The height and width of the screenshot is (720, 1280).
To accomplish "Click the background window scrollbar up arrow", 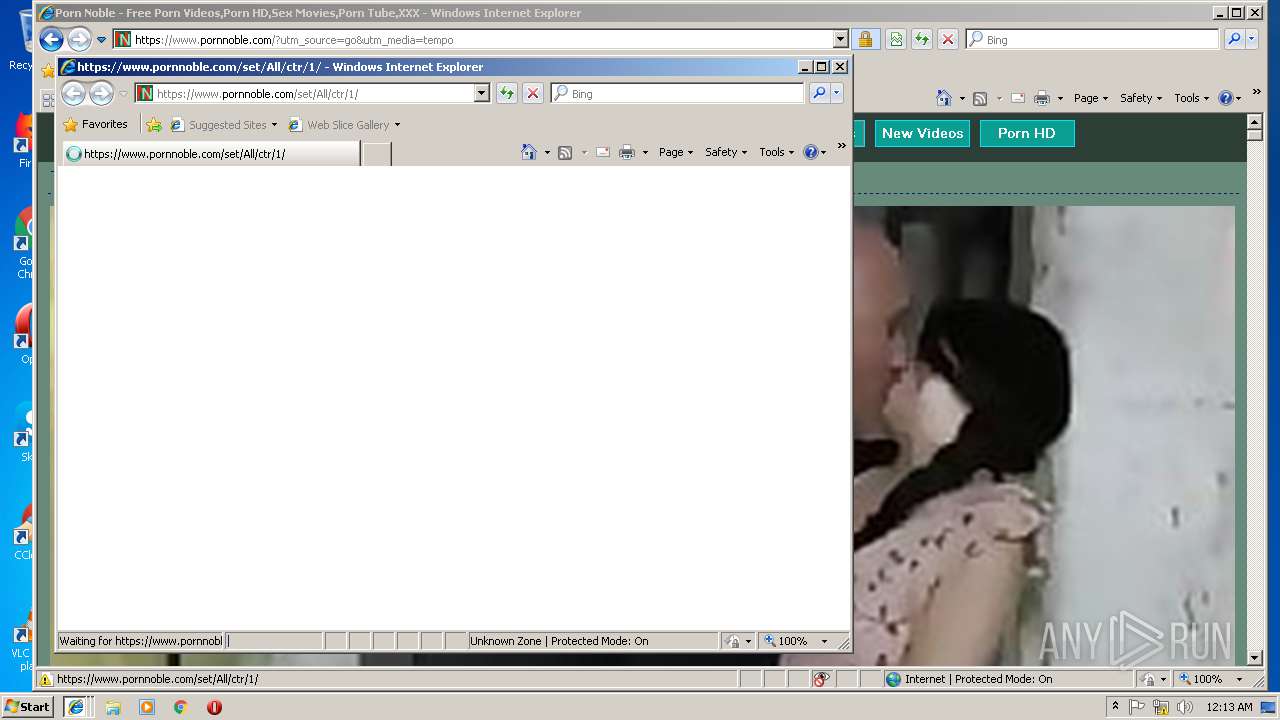I will [x=1255, y=122].
